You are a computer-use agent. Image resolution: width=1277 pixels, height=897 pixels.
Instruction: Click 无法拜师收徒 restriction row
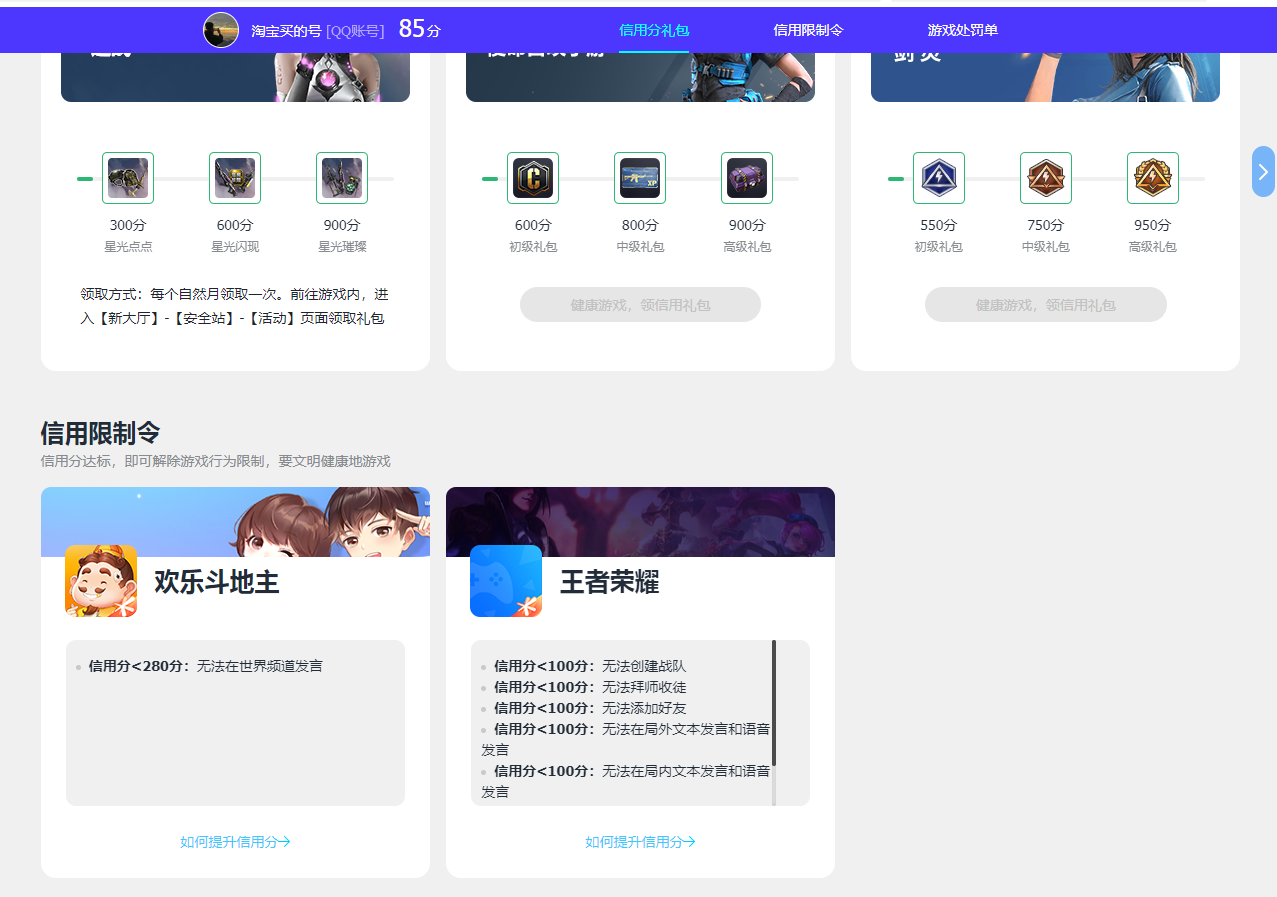coord(590,687)
